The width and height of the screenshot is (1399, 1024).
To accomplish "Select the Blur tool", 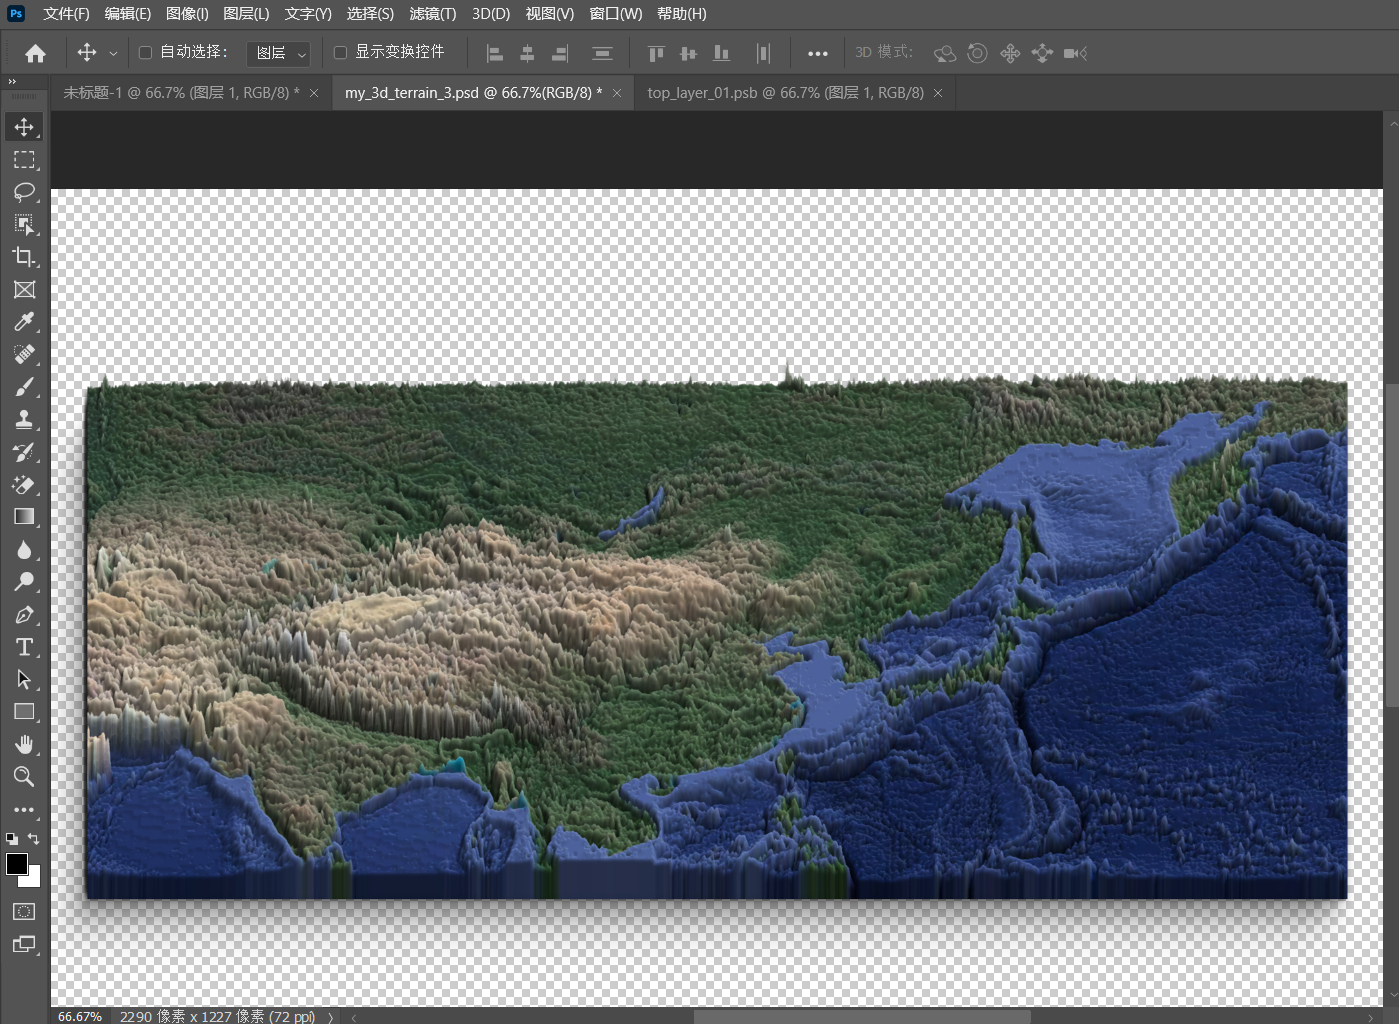I will (24, 550).
